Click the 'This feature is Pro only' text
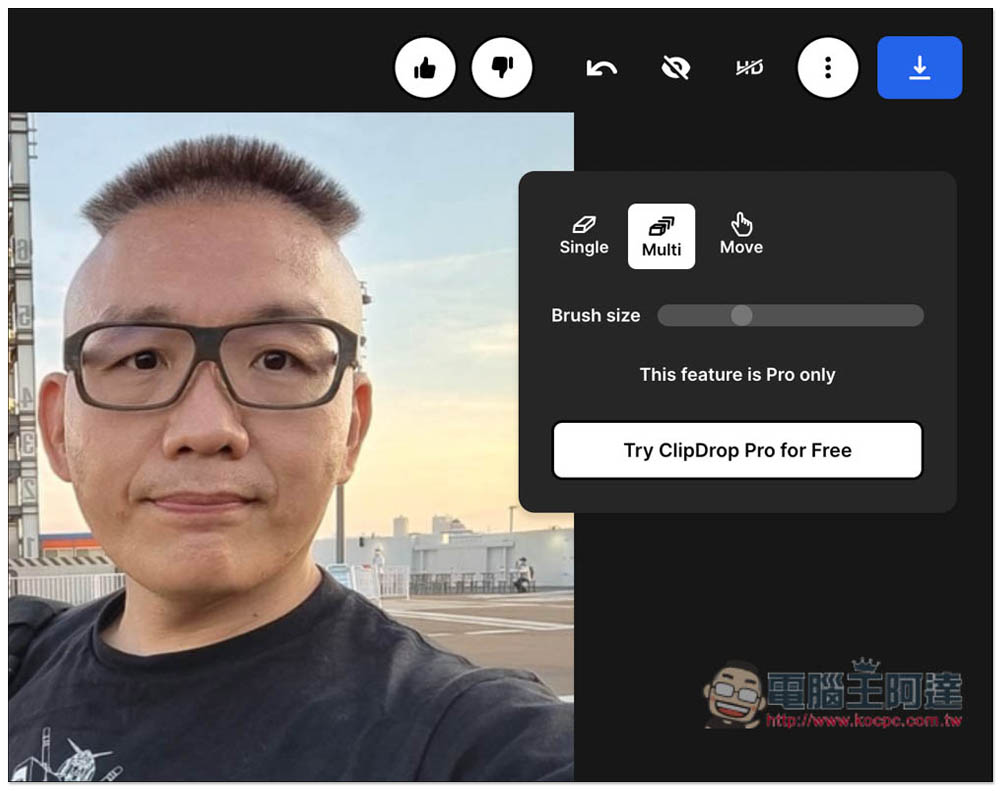Screen dimensions: 1000x791 (x=737, y=374)
